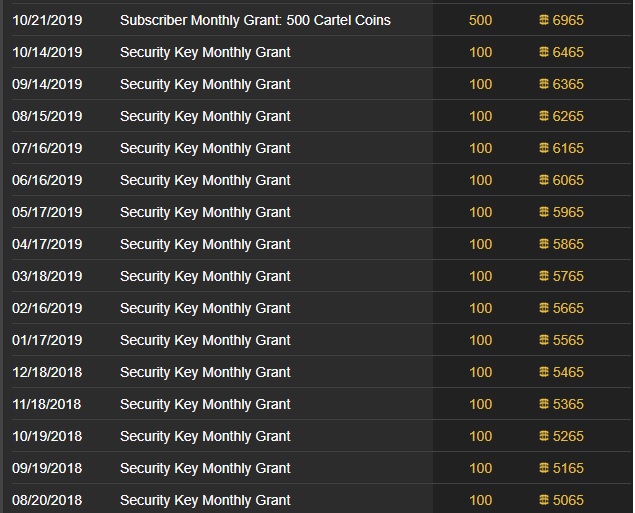Select the 10/14/2019 Security Key Monthly Grant
This screenshot has height=513, width=635.
coord(205,52)
